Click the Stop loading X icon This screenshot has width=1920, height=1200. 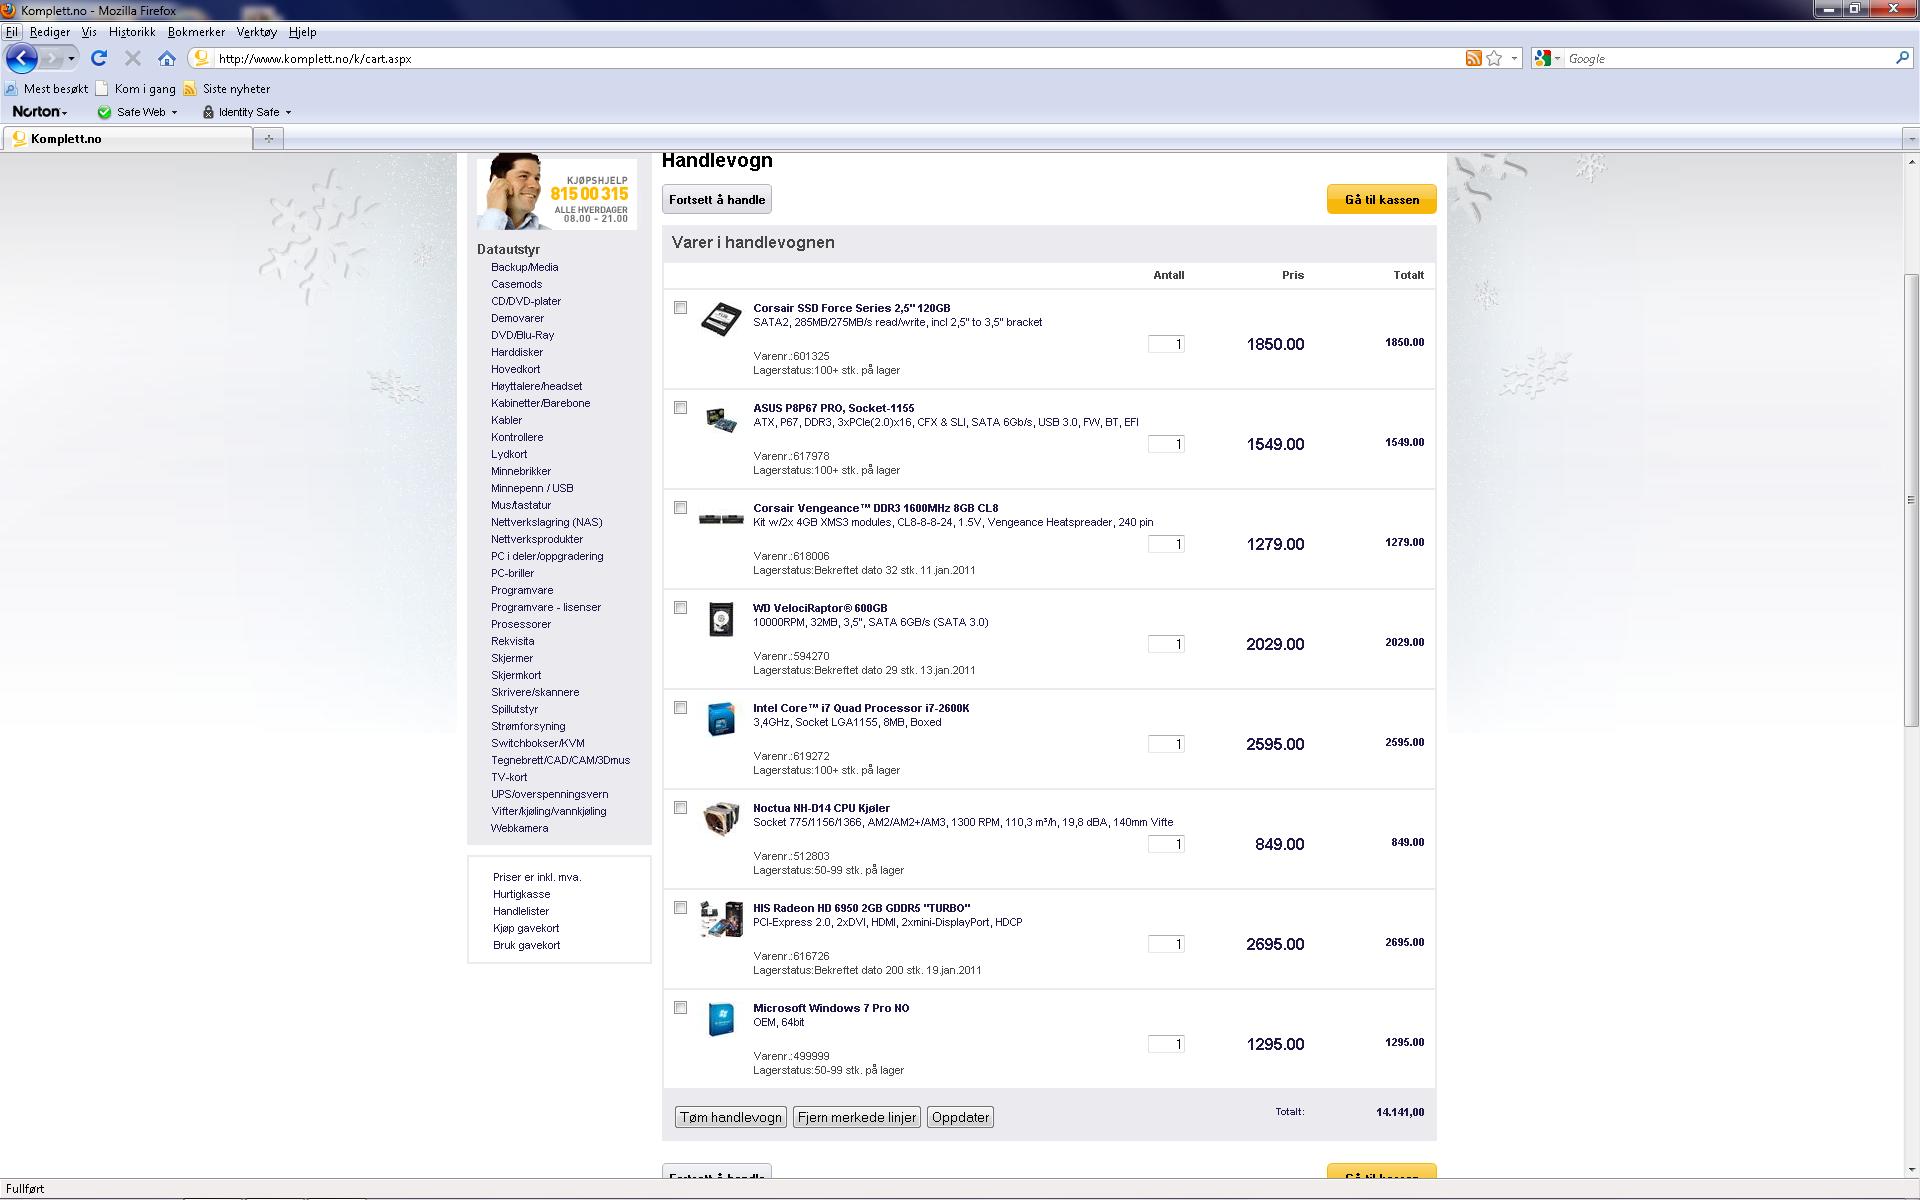pyautogui.click(x=133, y=58)
